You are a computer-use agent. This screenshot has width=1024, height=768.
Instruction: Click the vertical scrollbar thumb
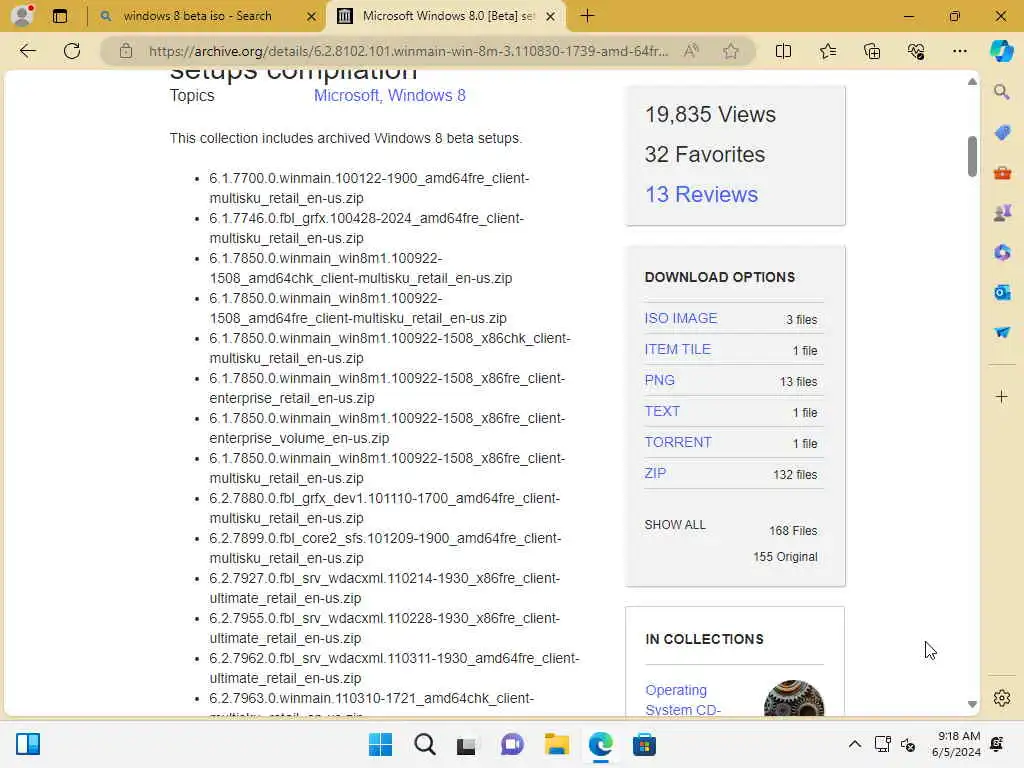(x=972, y=156)
